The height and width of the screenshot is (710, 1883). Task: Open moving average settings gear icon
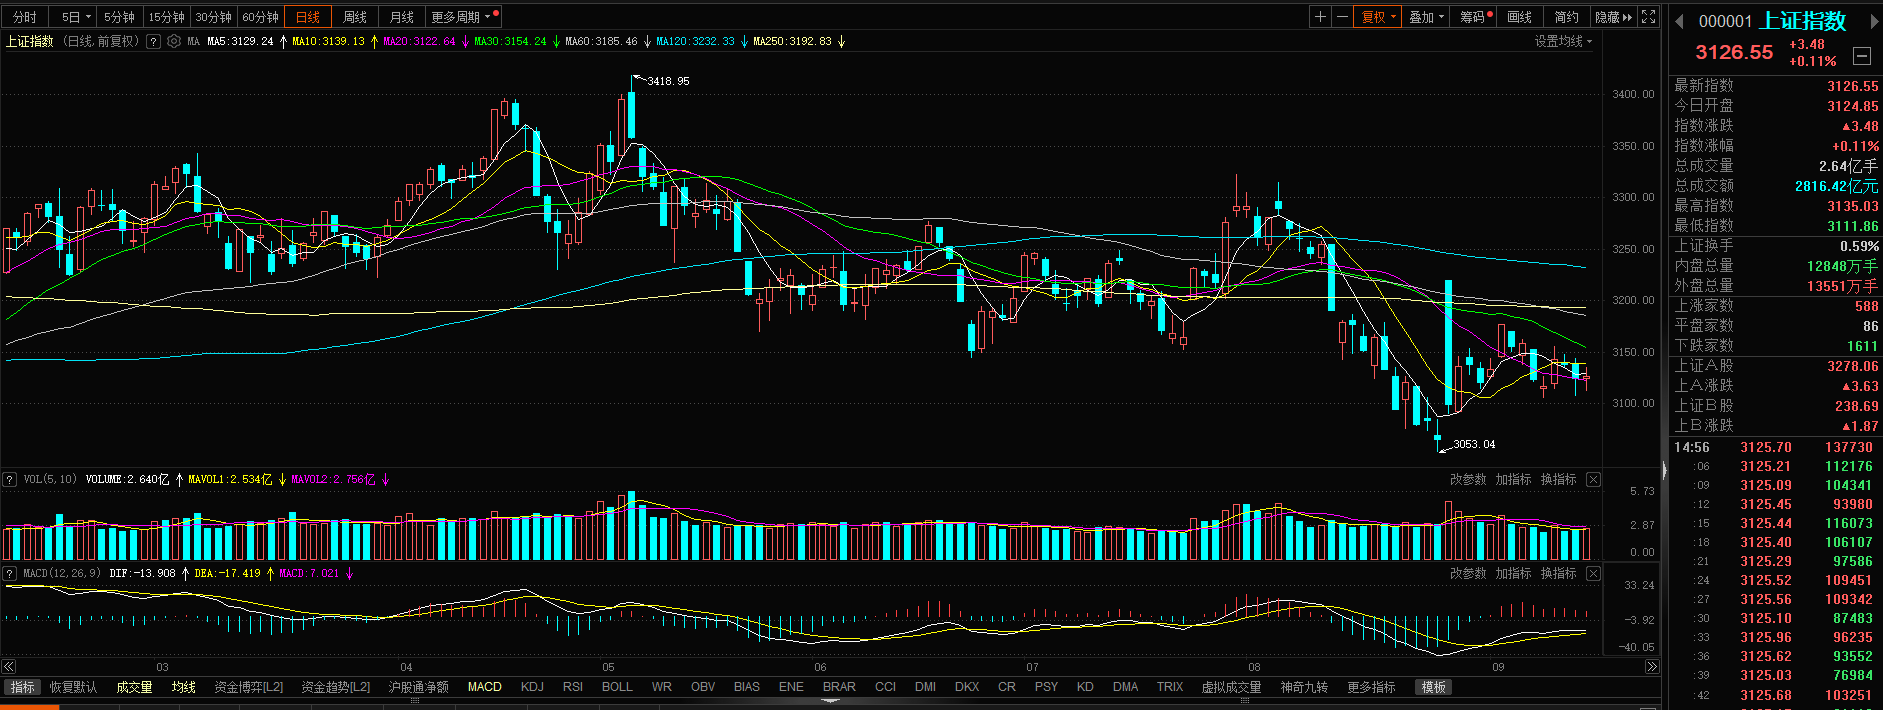pyautogui.click(x=174, y=42)
